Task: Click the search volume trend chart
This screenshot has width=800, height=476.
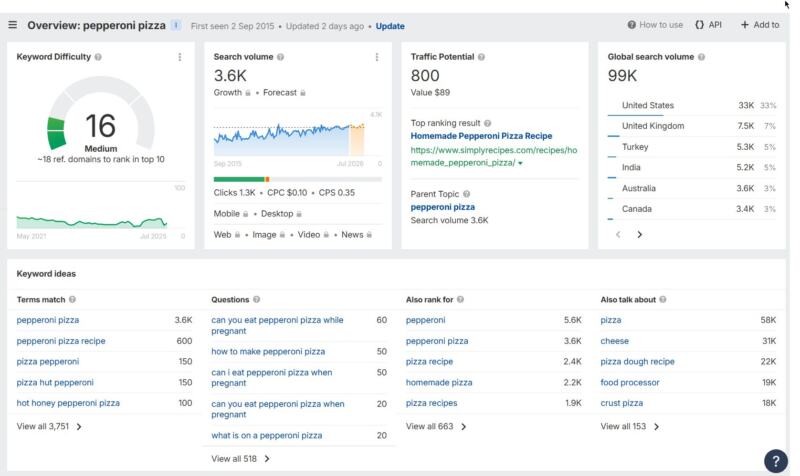Action: point(298,137)
